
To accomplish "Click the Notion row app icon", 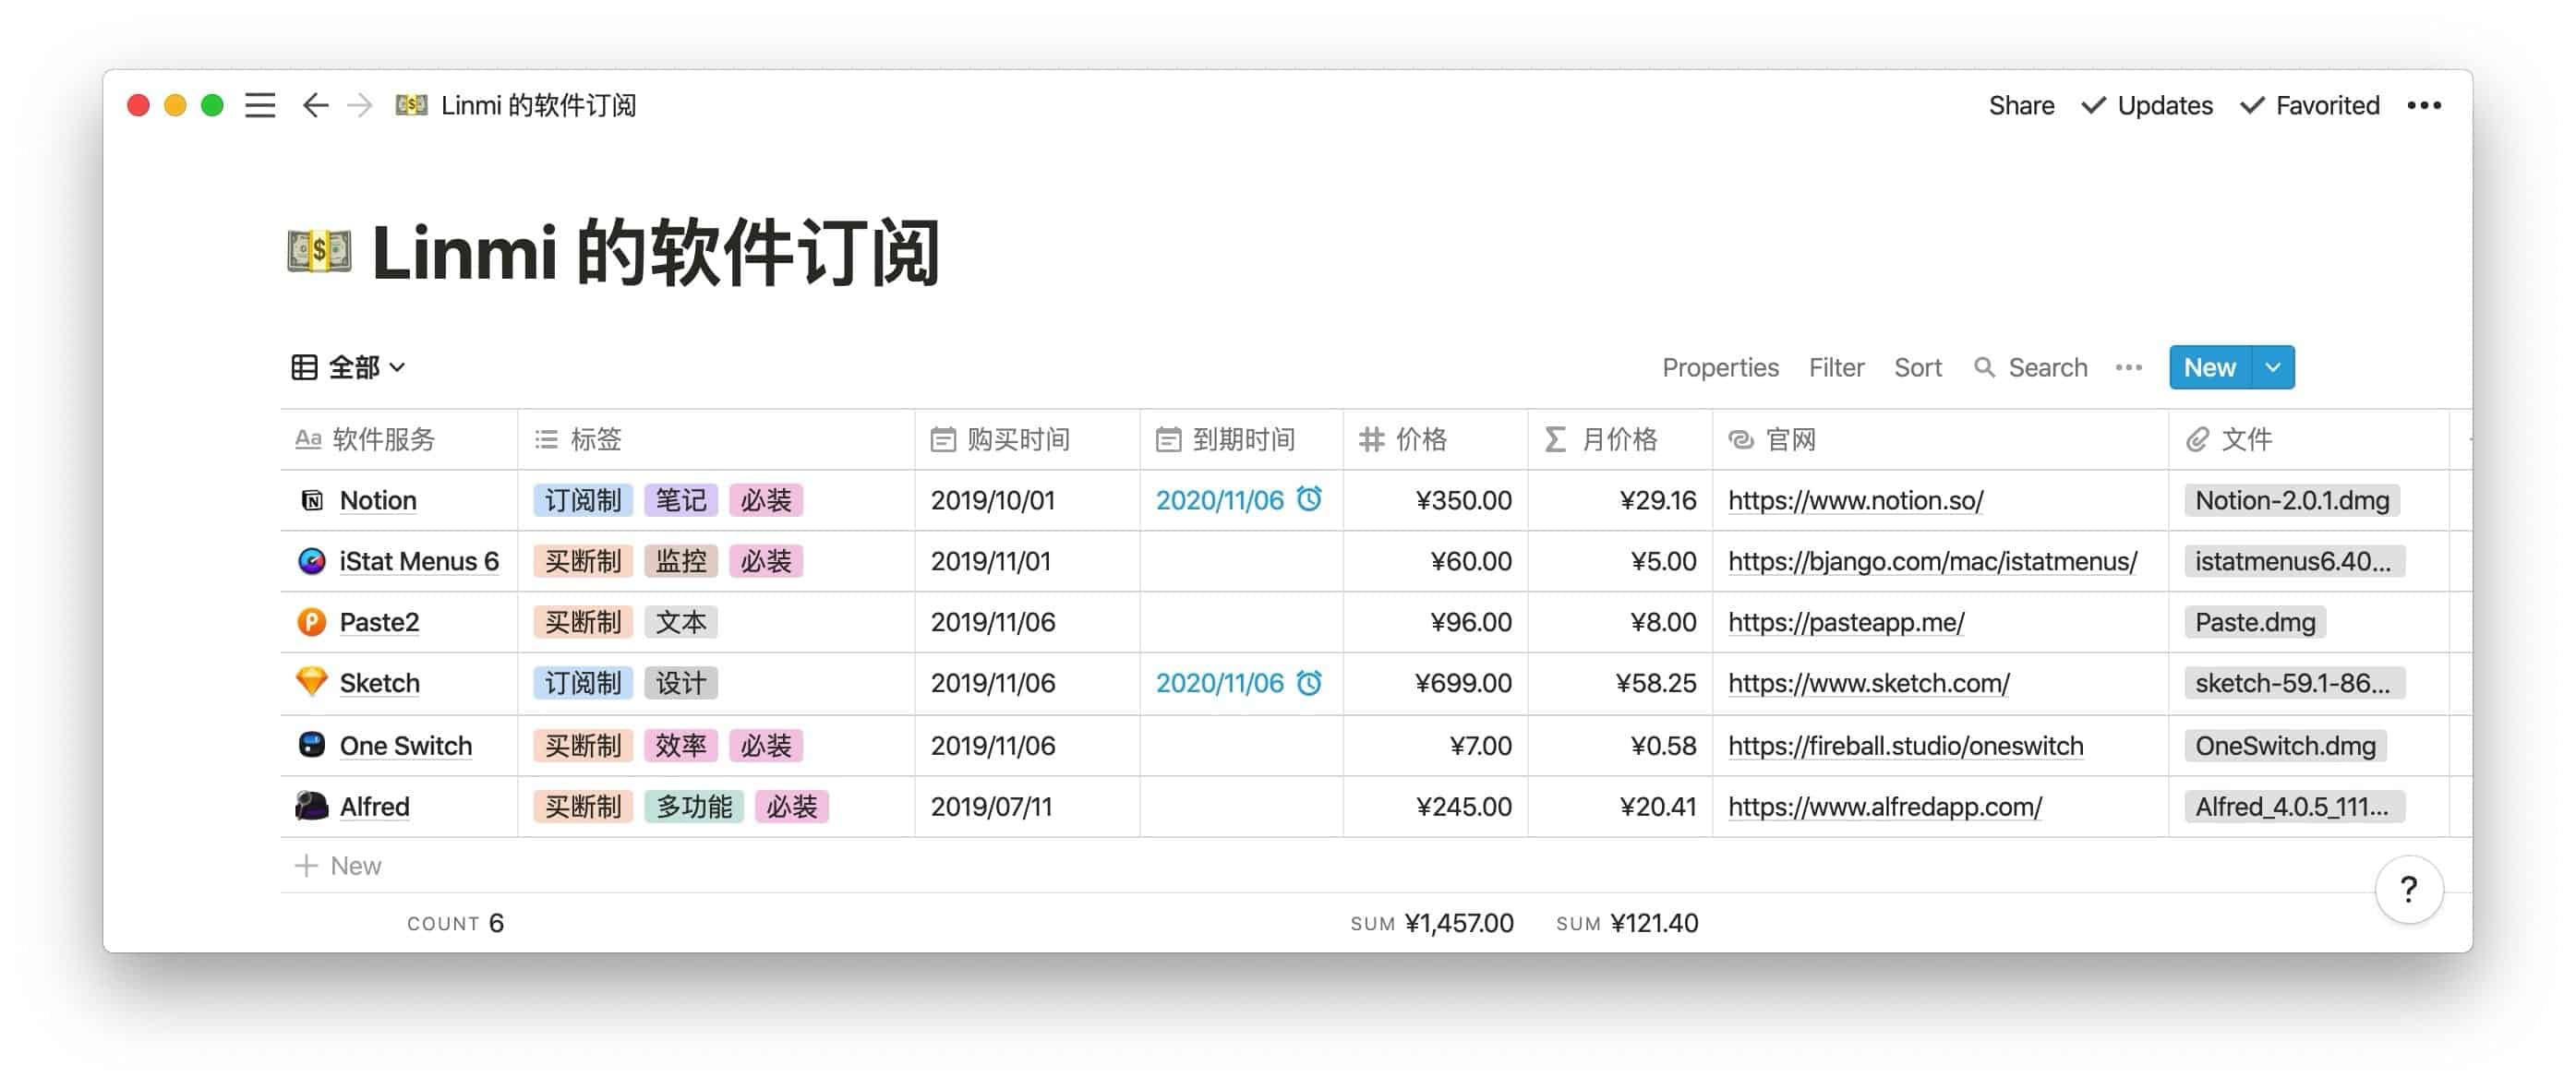I will (312, 500).
